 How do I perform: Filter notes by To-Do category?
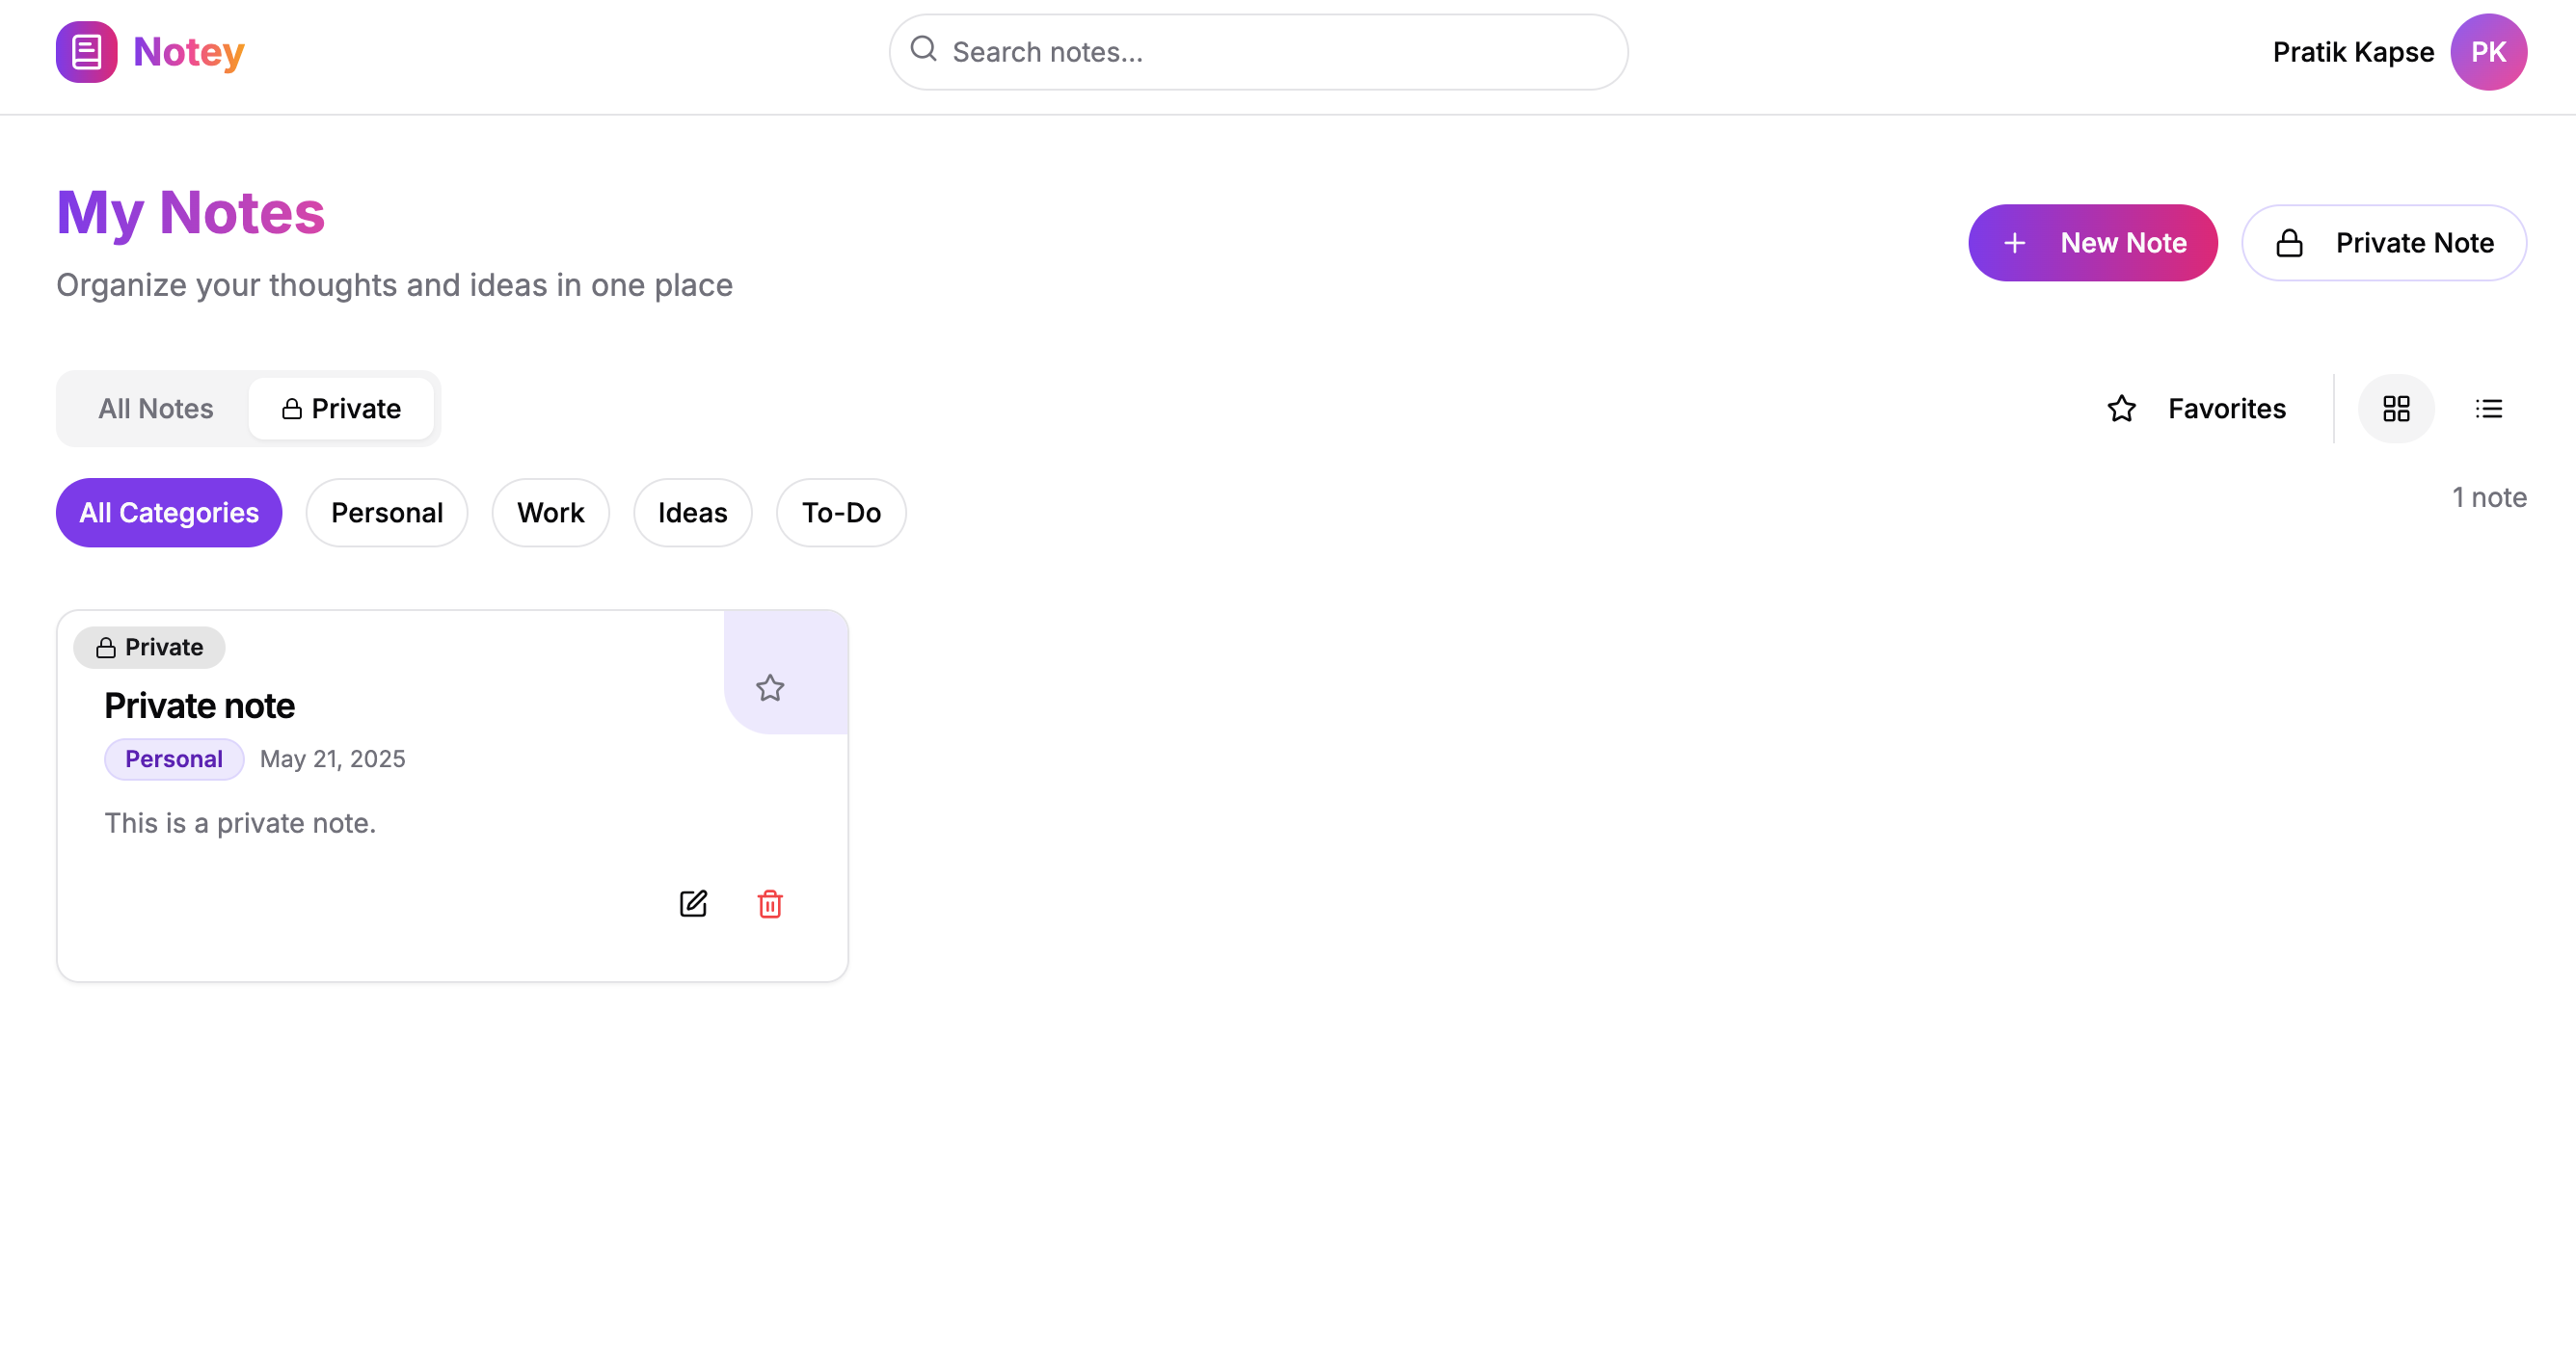840,513
